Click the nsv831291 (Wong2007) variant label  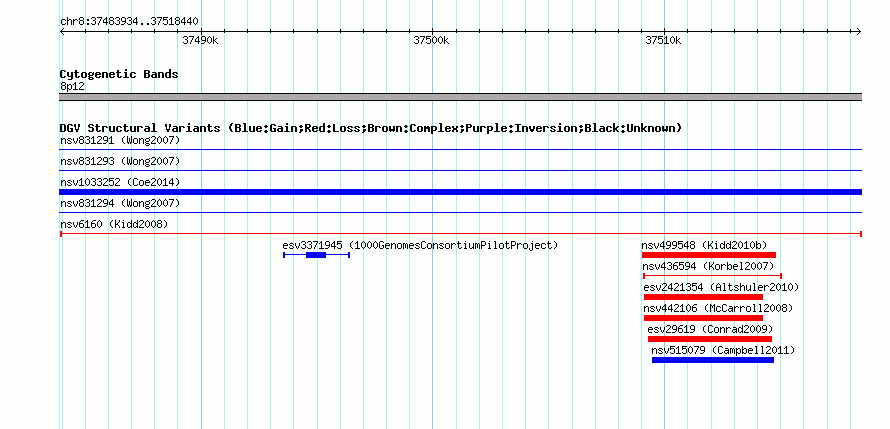coord(120,140)
